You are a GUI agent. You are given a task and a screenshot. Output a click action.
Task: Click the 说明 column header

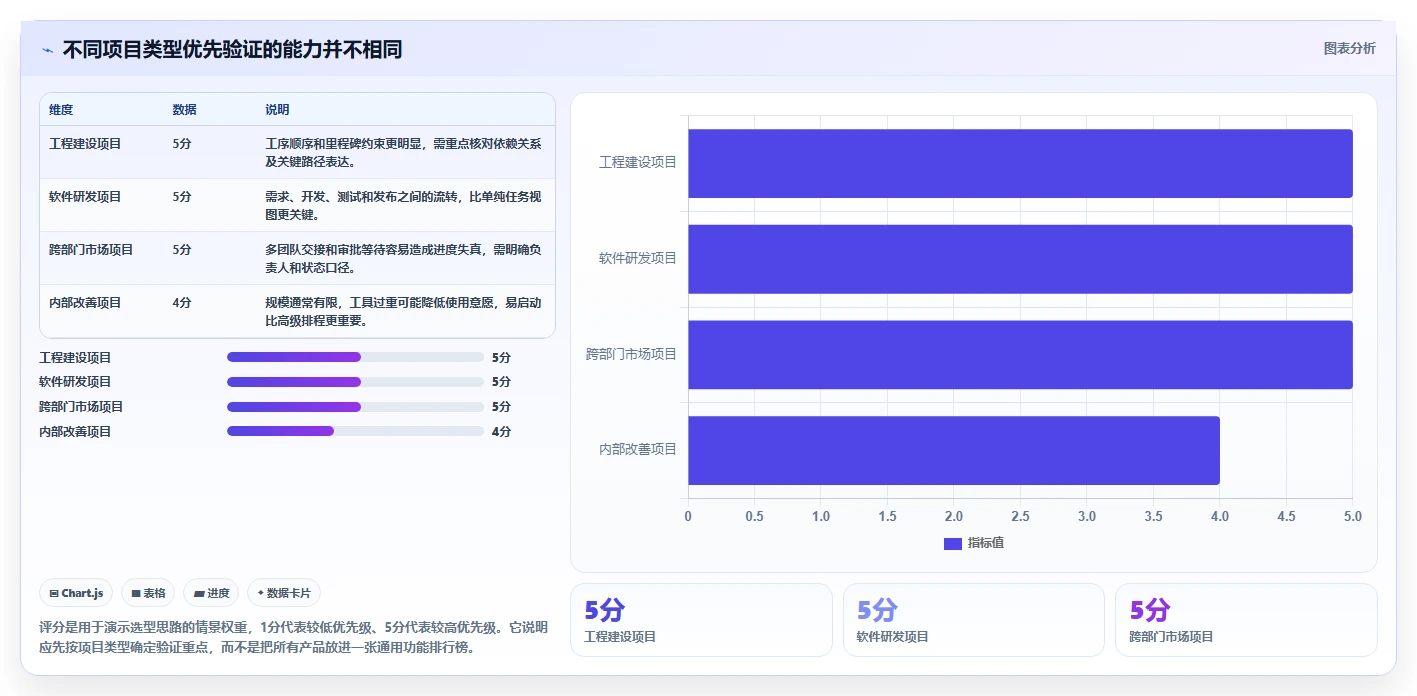click(277, 110)
